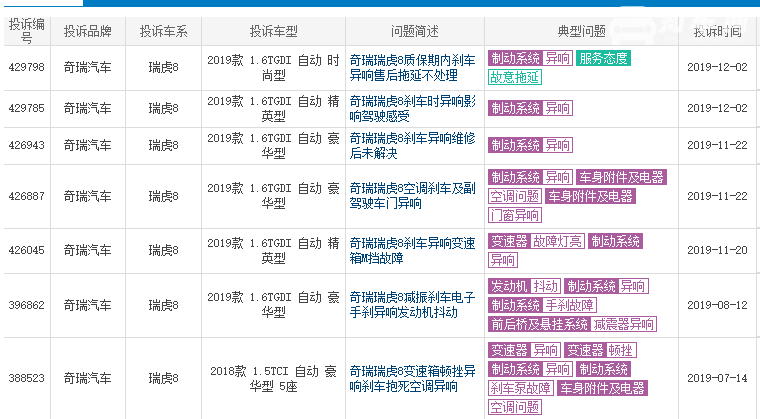Click the 故障灯亮 tag in row 426045
The image size is (760, 419).
click(557, 241)
